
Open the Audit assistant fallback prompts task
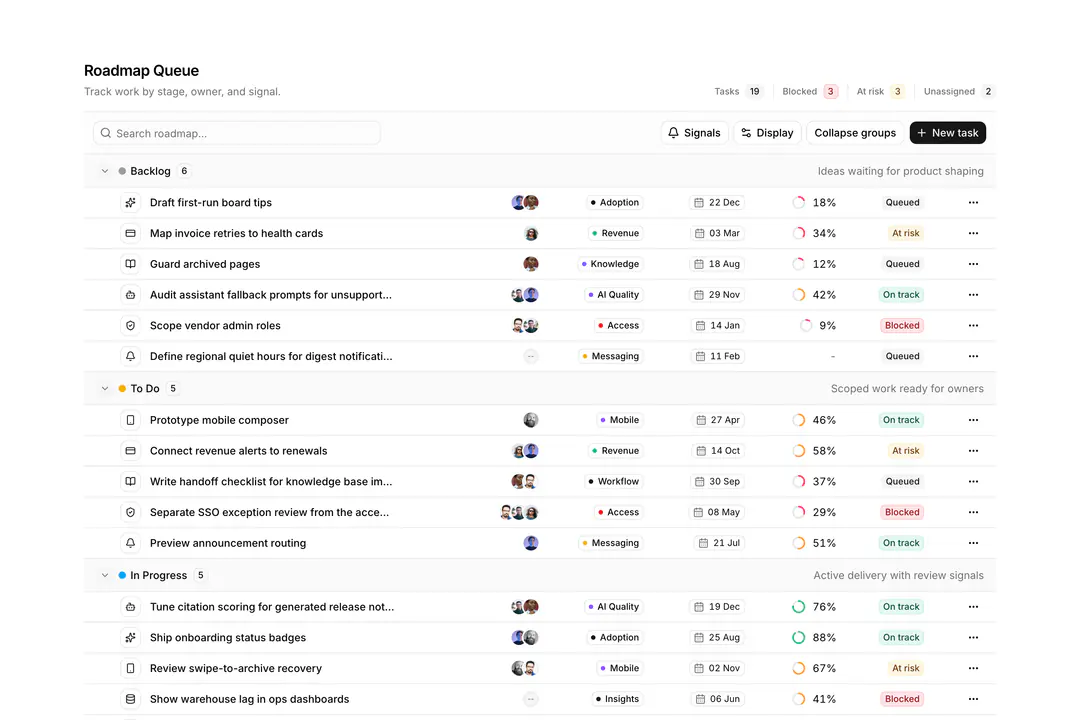tap(271, 295)
